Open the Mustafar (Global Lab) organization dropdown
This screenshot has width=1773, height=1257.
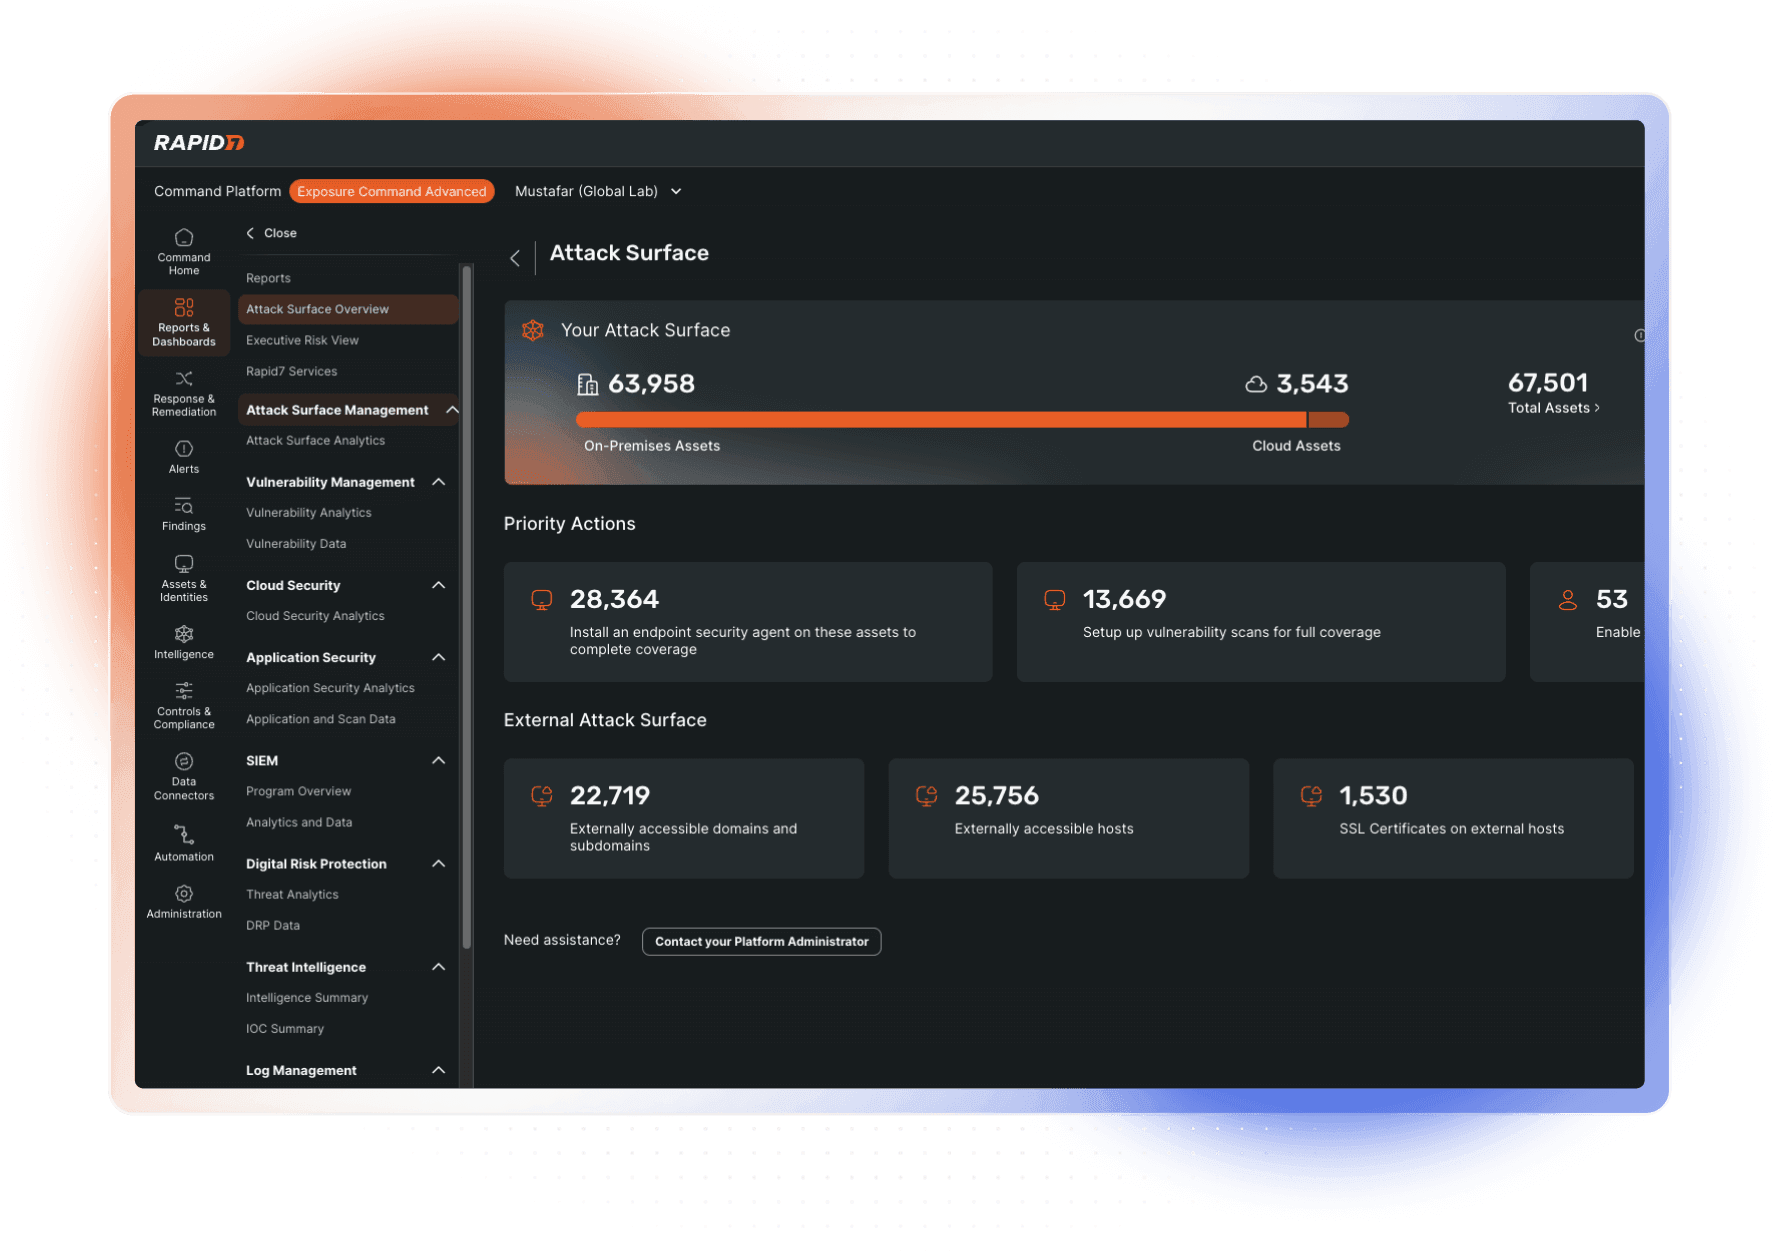tap(598, 191)
